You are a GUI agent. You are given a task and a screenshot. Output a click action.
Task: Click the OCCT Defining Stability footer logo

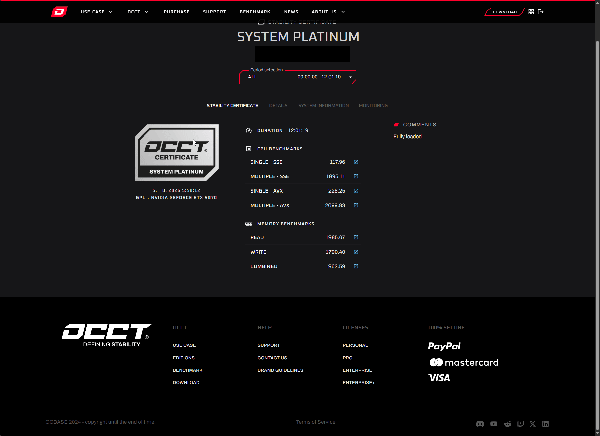(x=107, y=335)
